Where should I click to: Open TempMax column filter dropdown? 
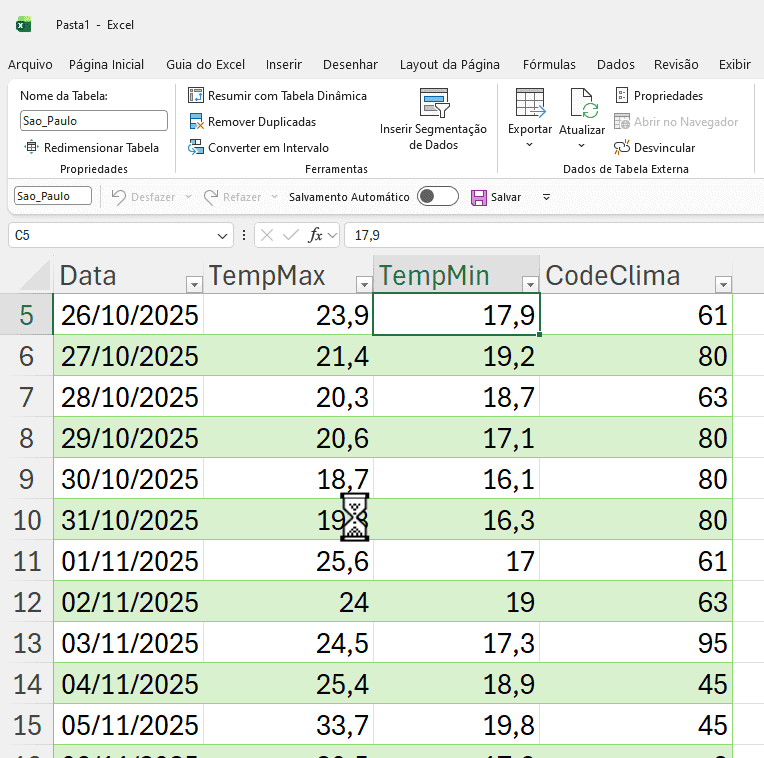[363, 284]
